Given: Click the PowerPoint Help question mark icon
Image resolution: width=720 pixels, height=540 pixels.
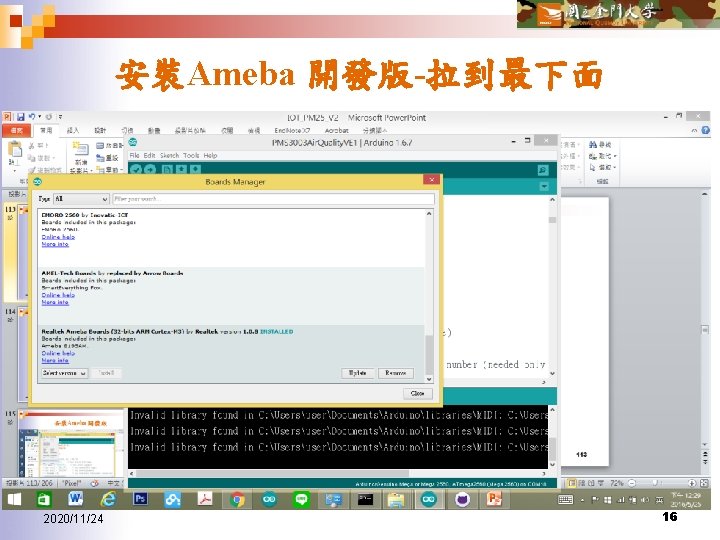Looking at the screenshot, I should tap(705, 130).
